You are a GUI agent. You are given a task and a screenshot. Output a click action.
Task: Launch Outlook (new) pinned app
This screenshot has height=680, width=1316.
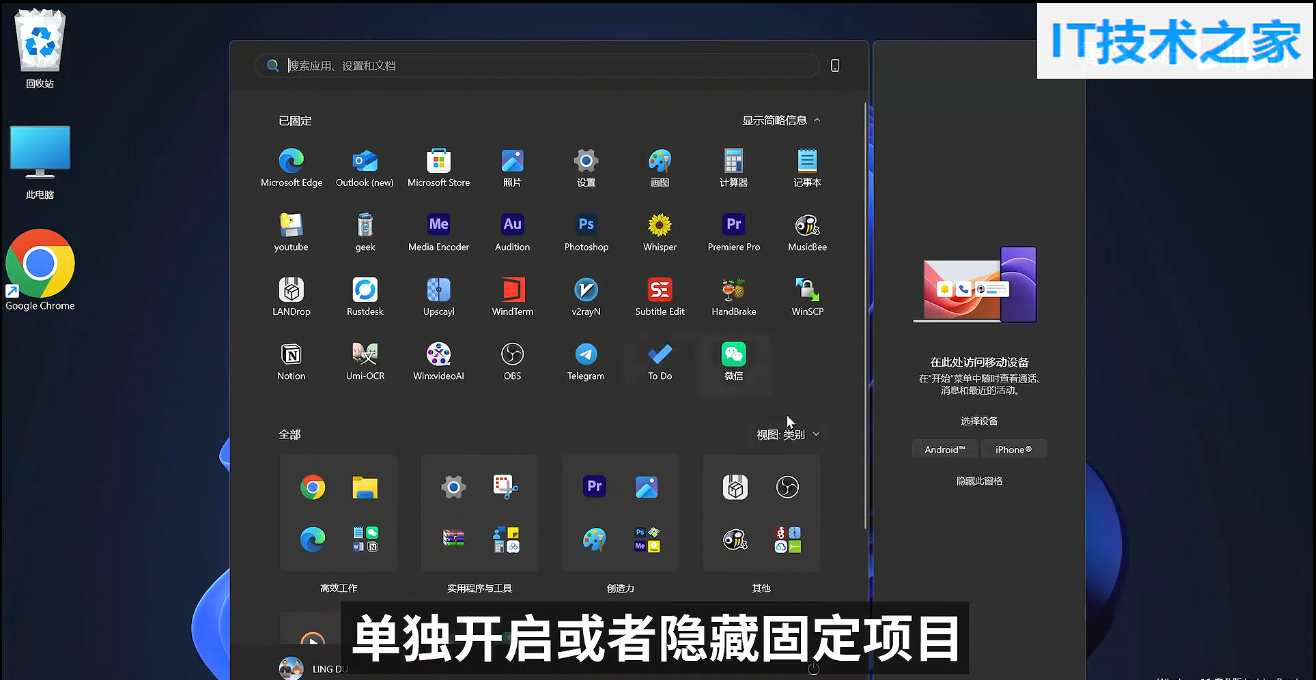click(x=365, y=167)
